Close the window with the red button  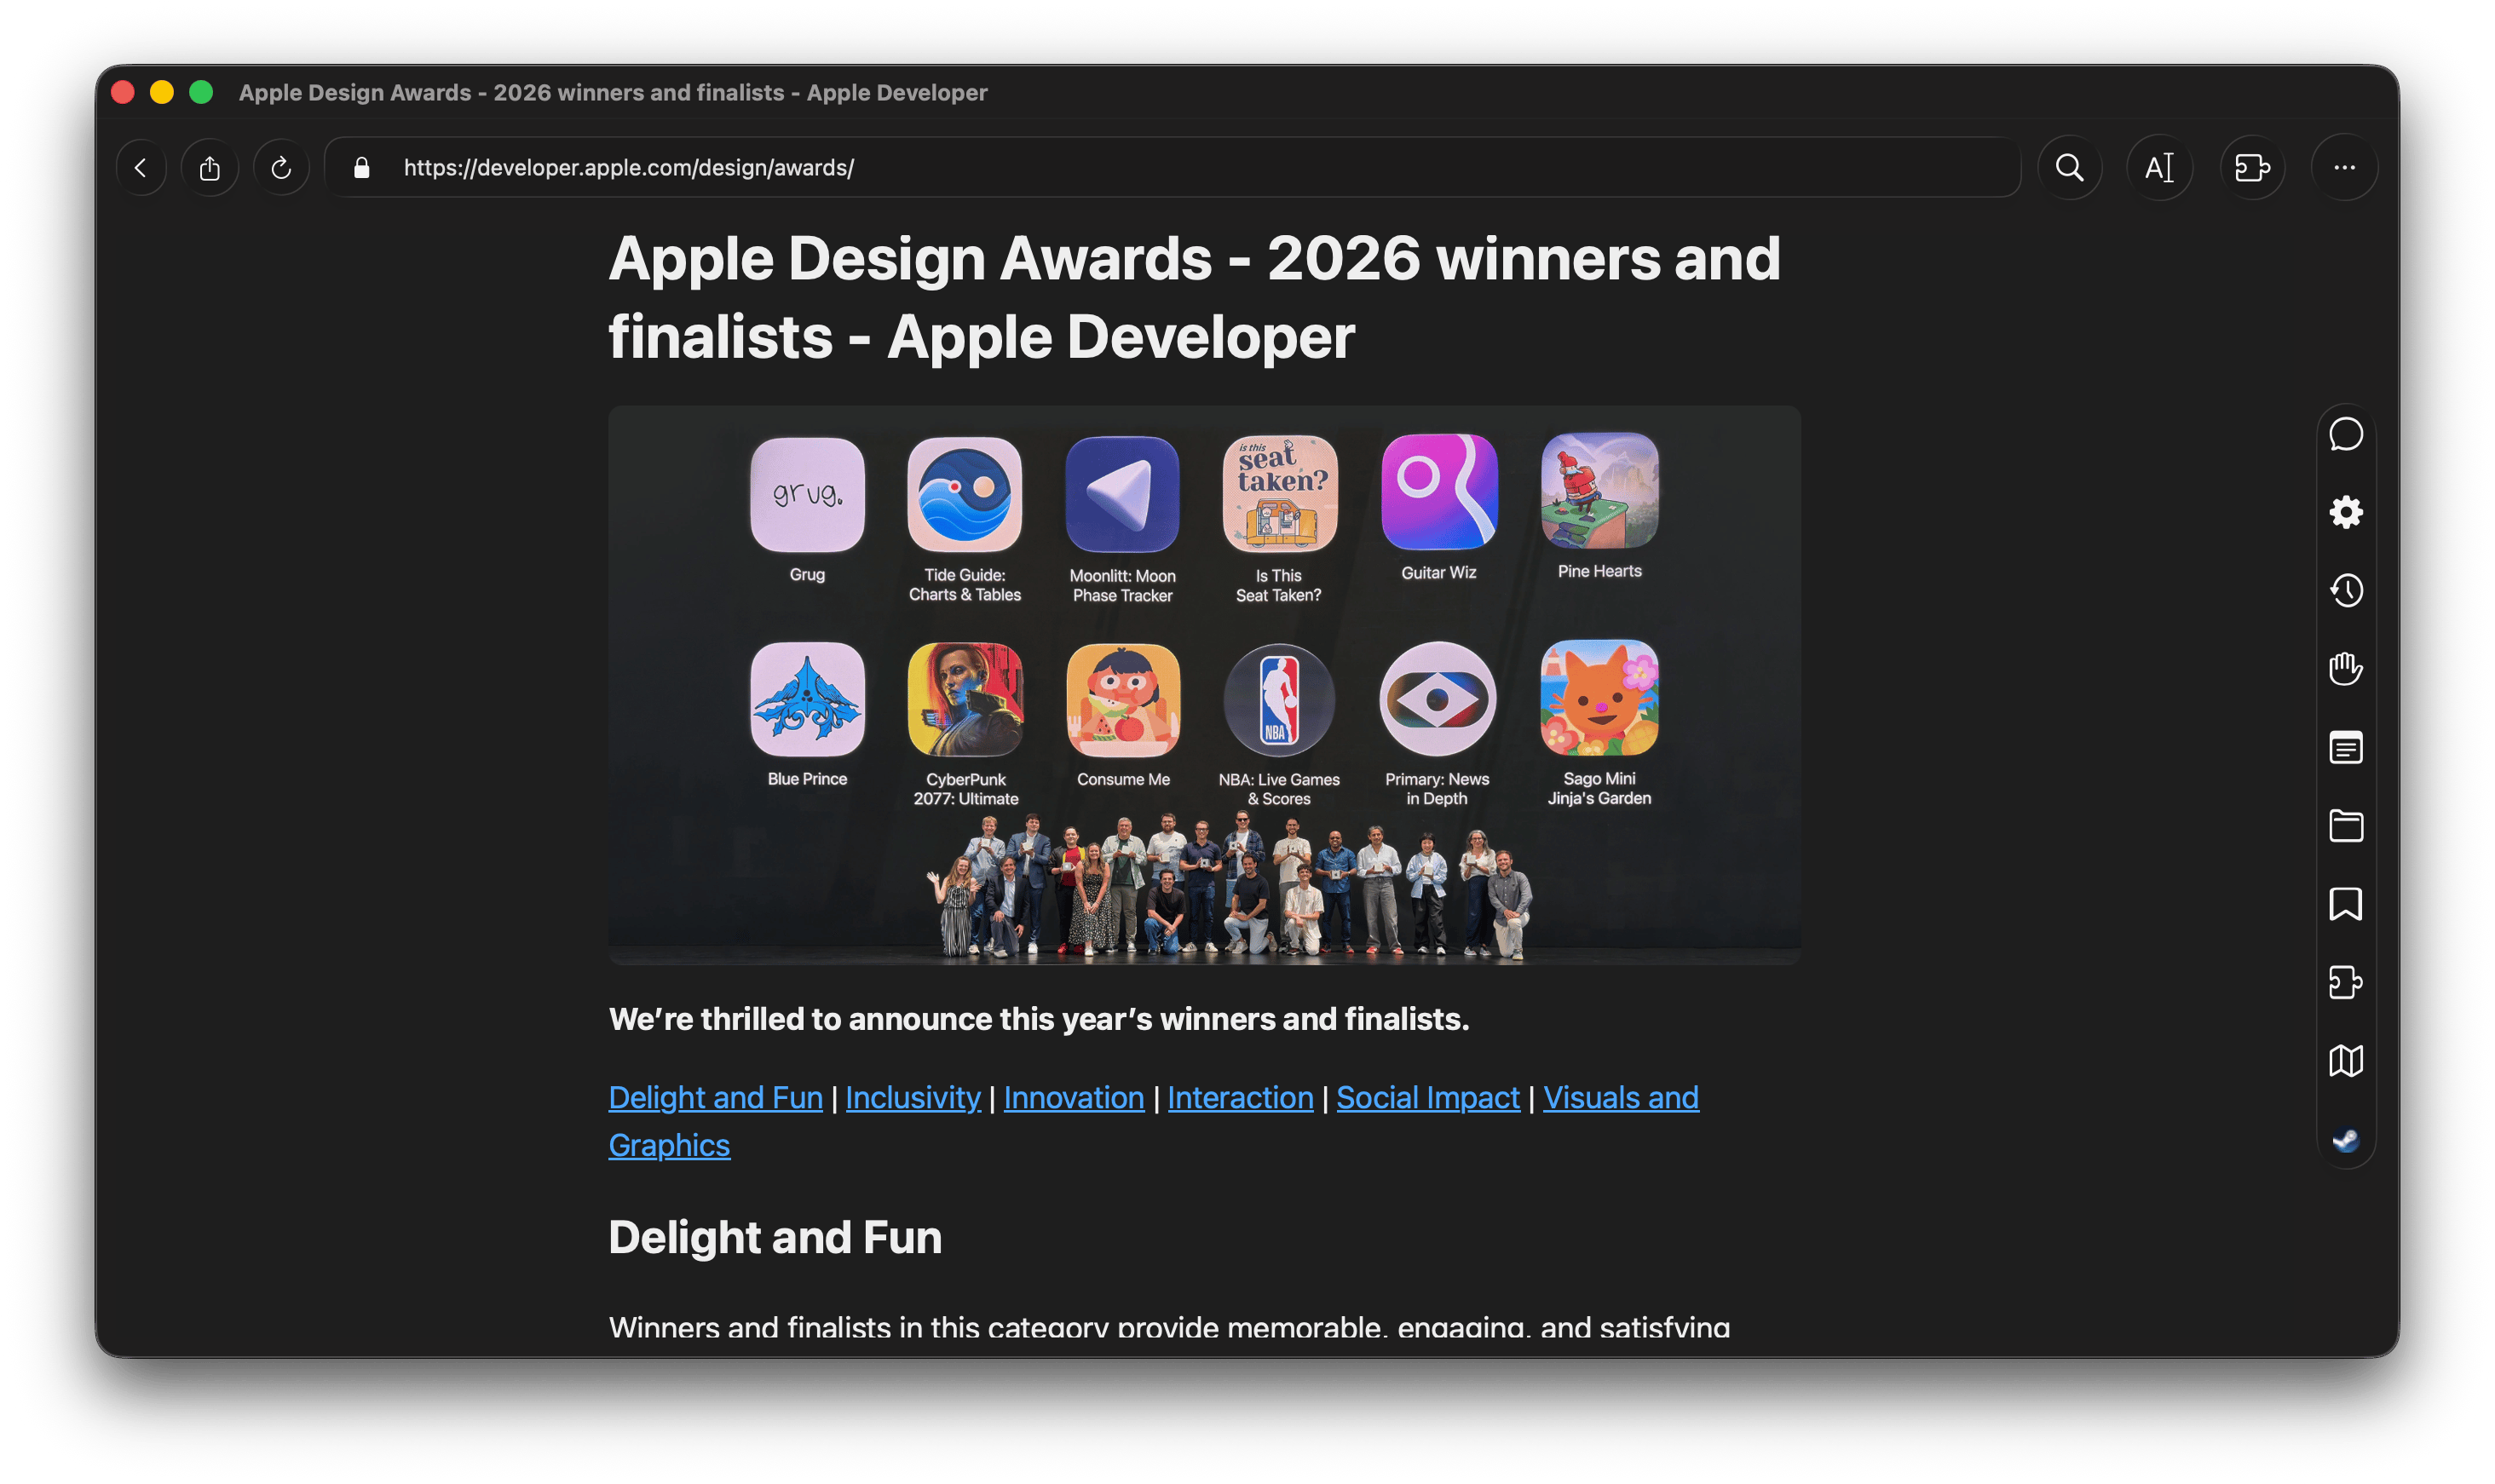(123, 93)
